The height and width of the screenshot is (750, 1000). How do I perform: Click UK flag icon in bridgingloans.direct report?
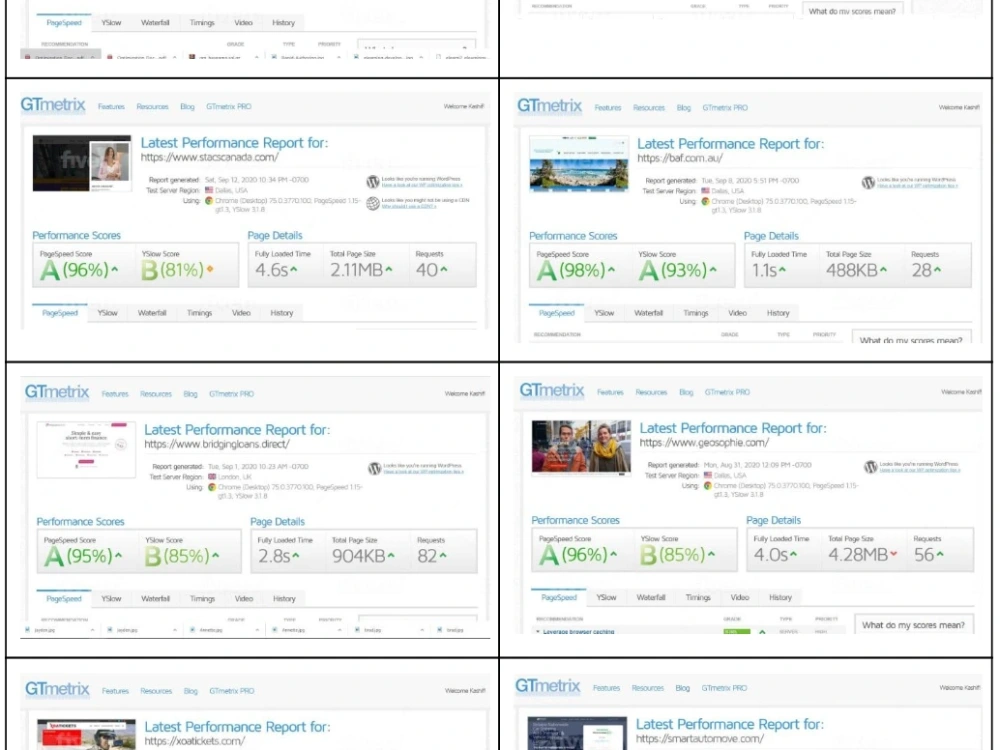coord(212,477)
